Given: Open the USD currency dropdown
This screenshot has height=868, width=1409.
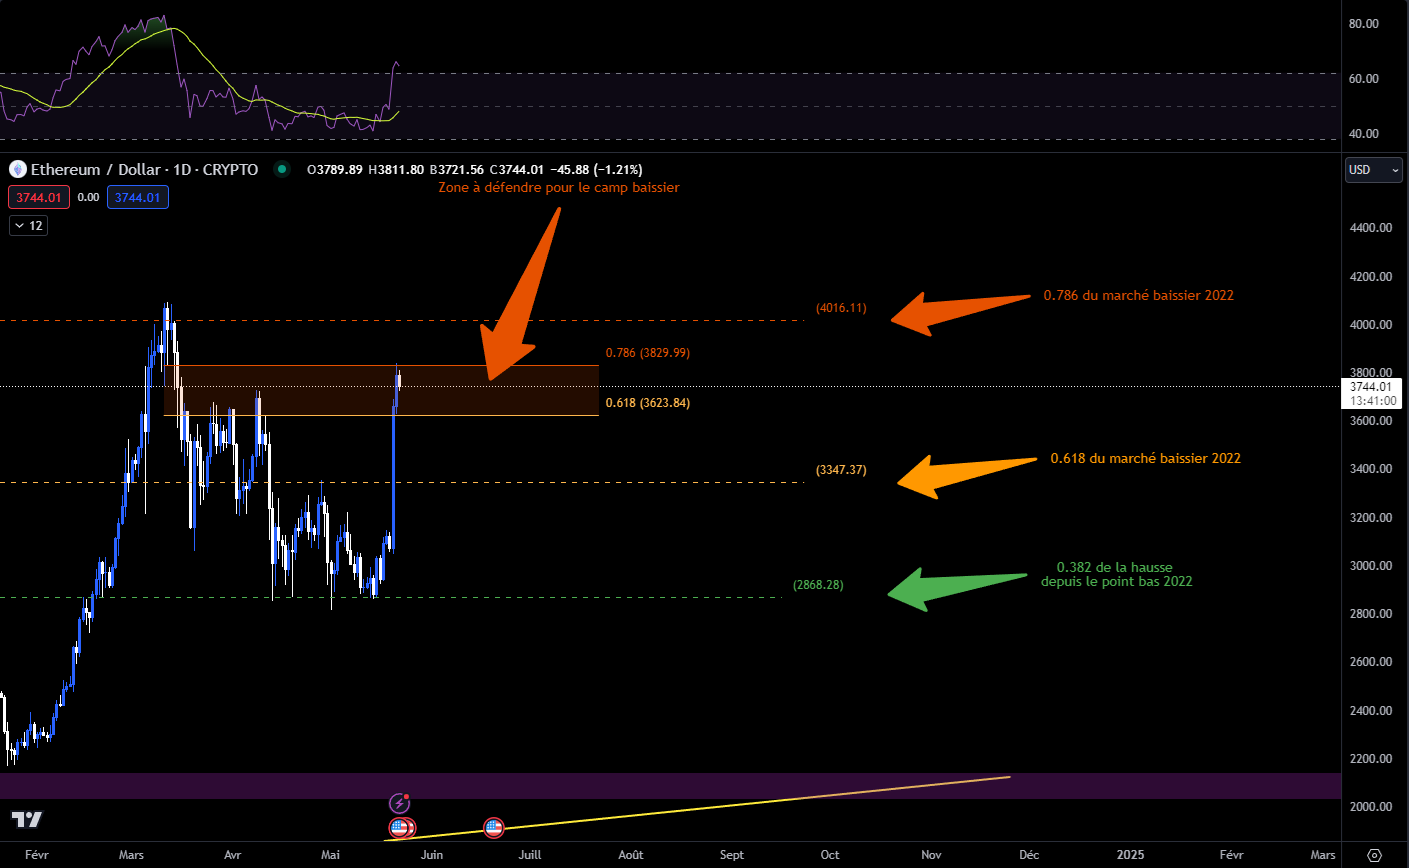Looking at the screenshot, I should coord(1373,170).
